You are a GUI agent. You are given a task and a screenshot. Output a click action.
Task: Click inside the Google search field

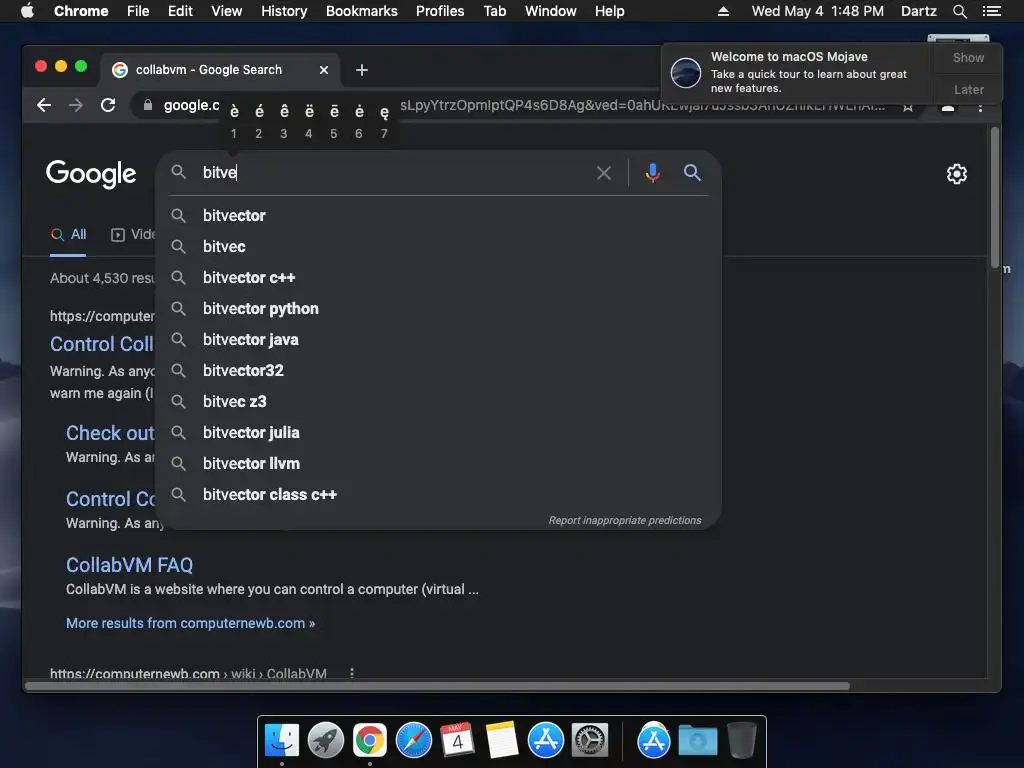tap(395, 173)
